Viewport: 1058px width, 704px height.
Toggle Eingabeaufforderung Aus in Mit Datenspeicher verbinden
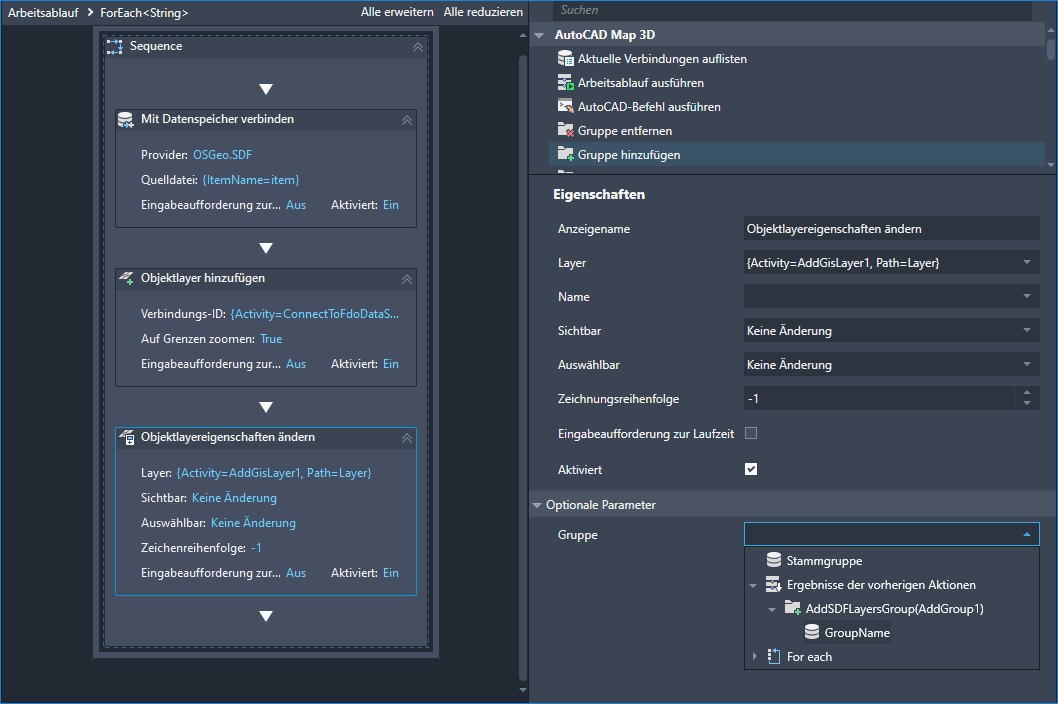coord(296,205)
